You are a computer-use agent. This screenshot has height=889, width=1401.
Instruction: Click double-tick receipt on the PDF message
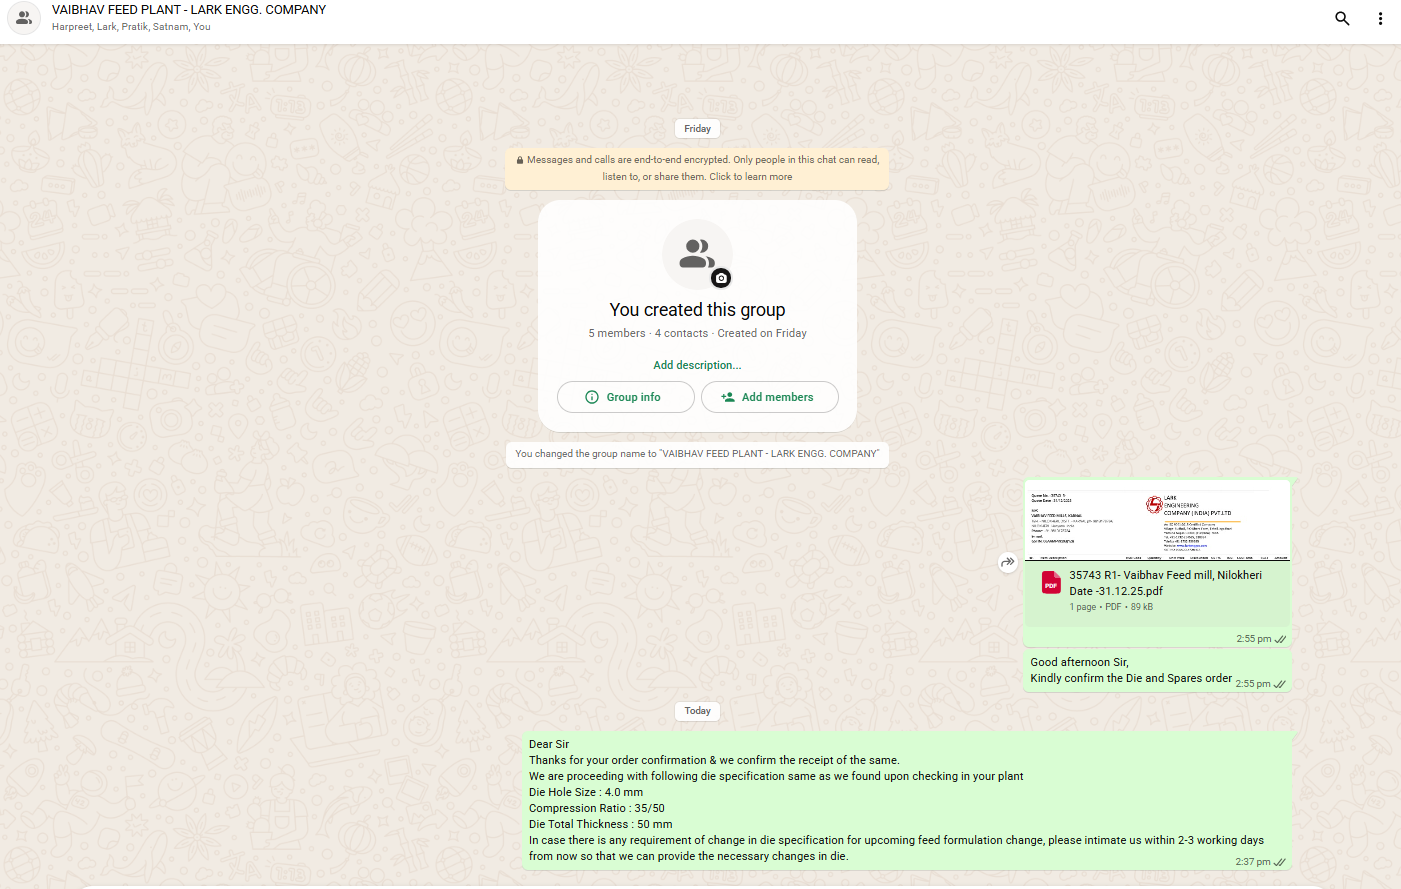(x=1281, y=639)
